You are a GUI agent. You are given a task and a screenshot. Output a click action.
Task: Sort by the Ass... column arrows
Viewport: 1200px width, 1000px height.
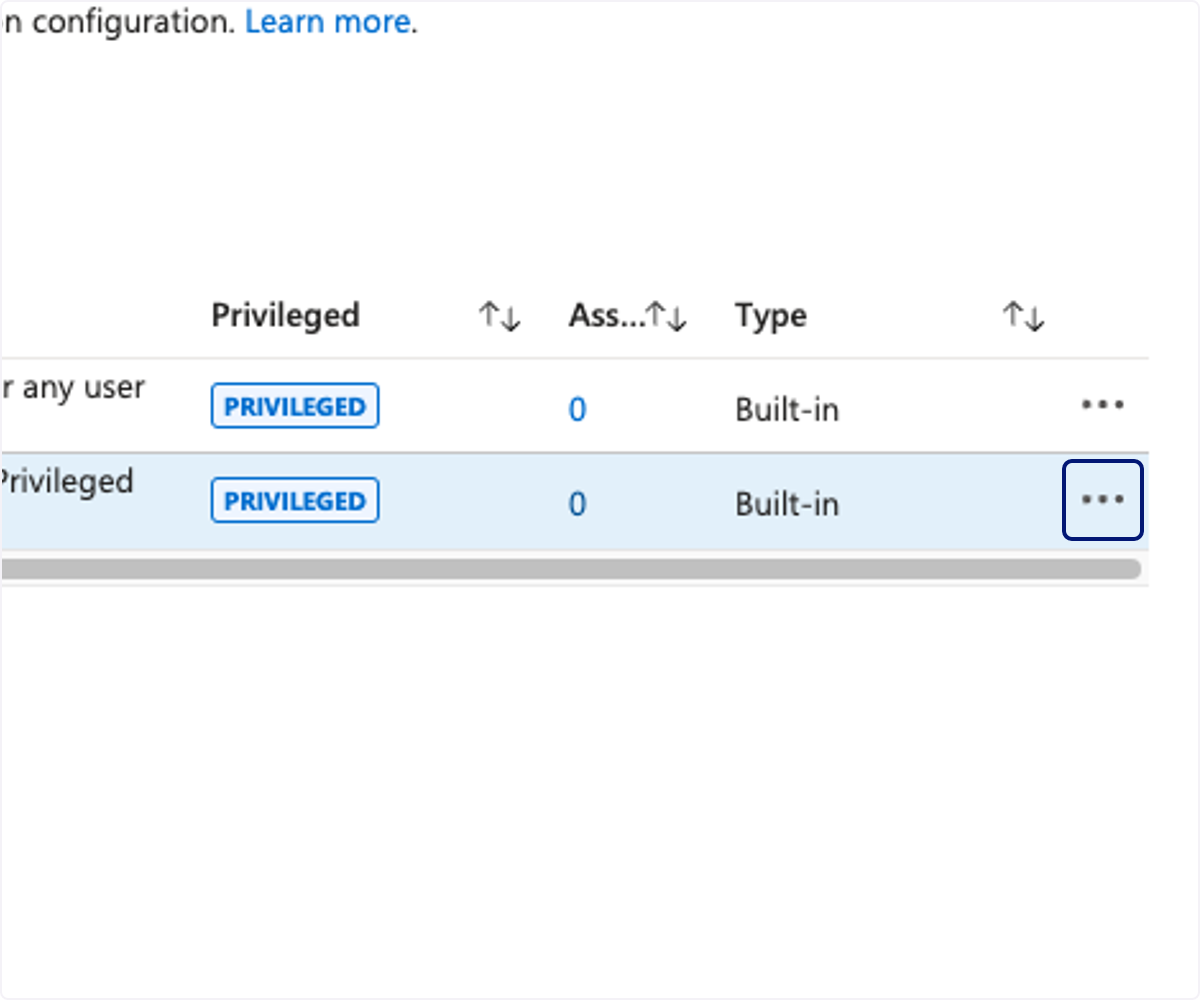point(666,317)
